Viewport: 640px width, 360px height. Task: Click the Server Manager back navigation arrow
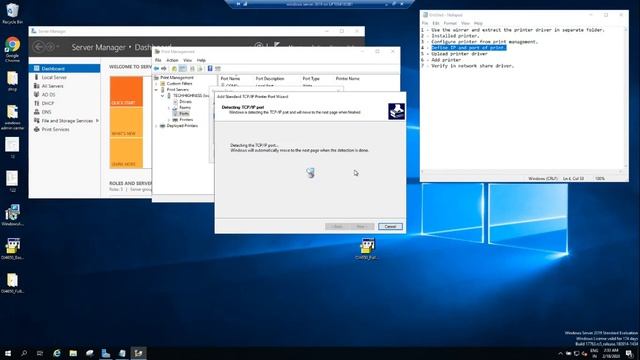39,47
